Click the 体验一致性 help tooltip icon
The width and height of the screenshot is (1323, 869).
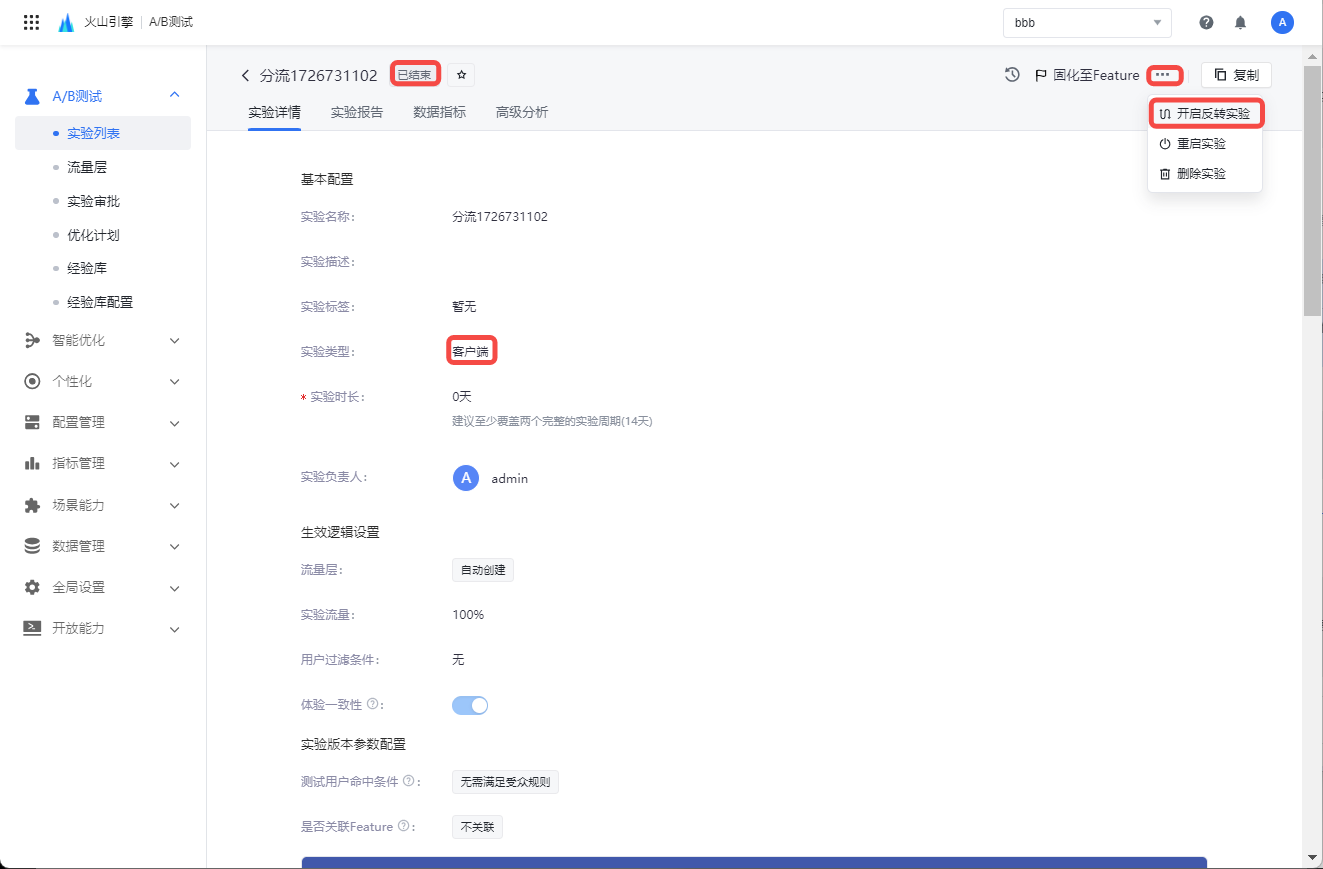pos(372,705)
